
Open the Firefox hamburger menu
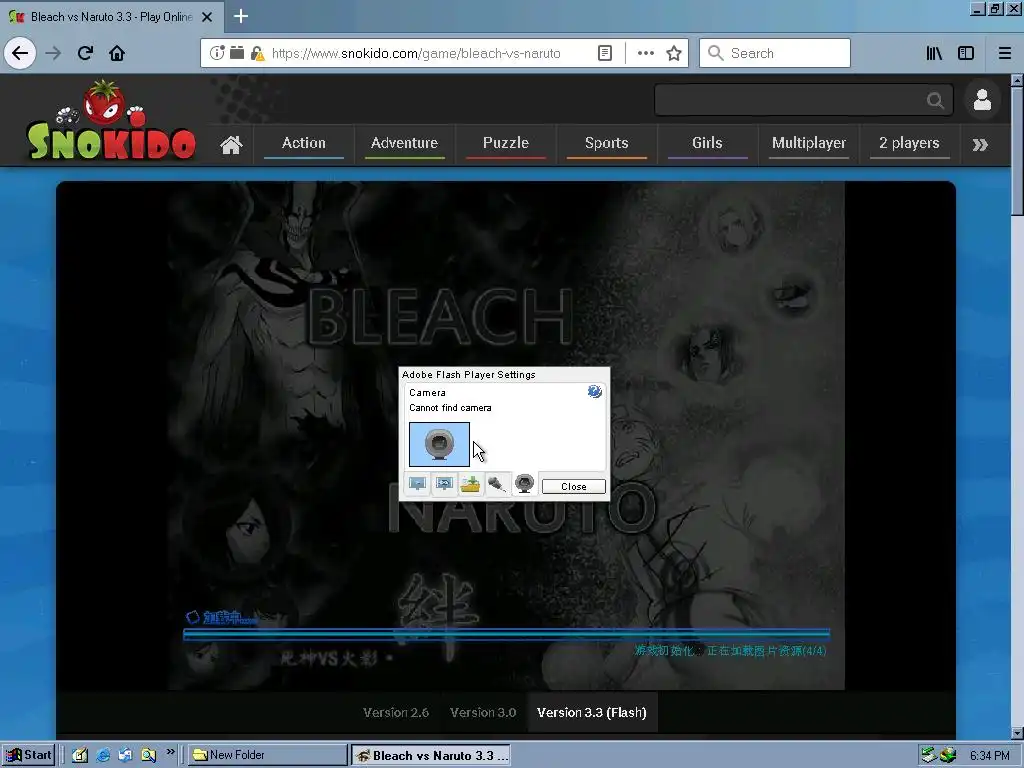point(1005,53)
